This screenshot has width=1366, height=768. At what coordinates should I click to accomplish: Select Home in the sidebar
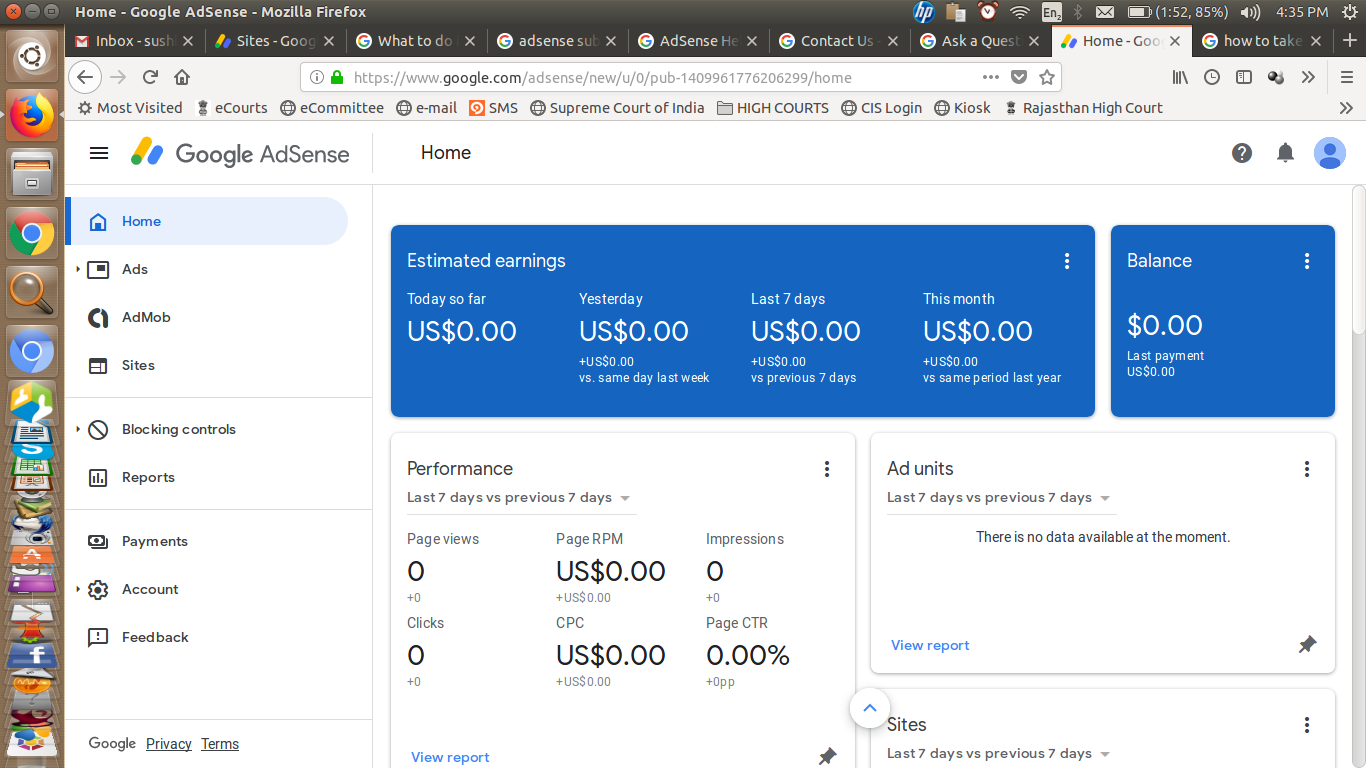(x=207, y=221)
